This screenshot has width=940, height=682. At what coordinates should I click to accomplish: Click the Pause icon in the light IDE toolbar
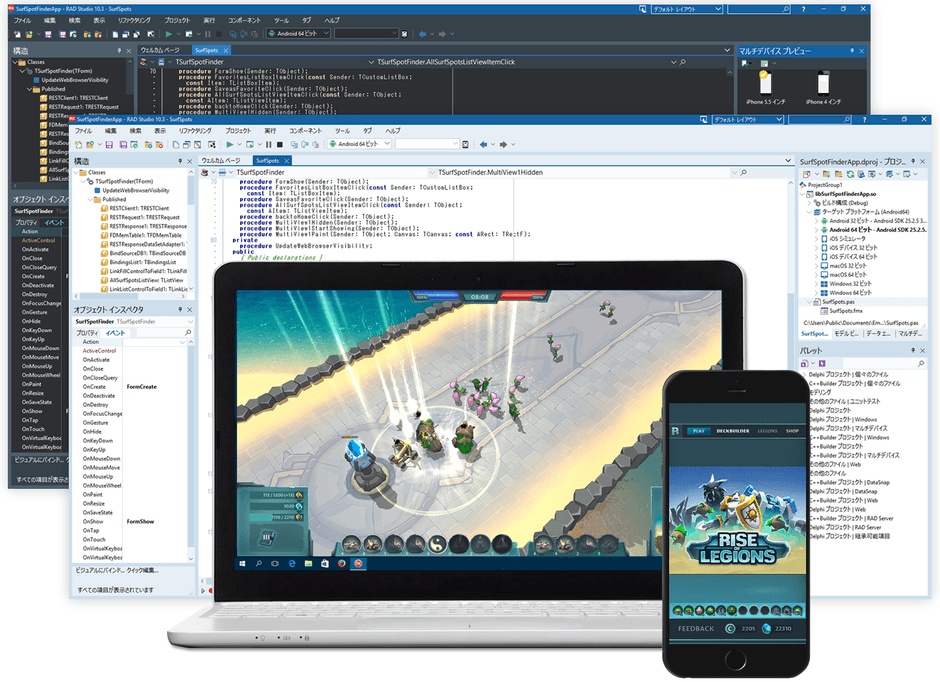pos(268,144)
